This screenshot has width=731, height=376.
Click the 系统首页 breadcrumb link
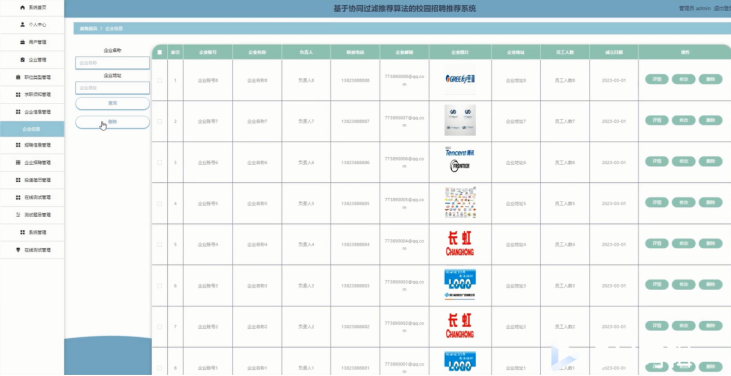coord(88,29)
